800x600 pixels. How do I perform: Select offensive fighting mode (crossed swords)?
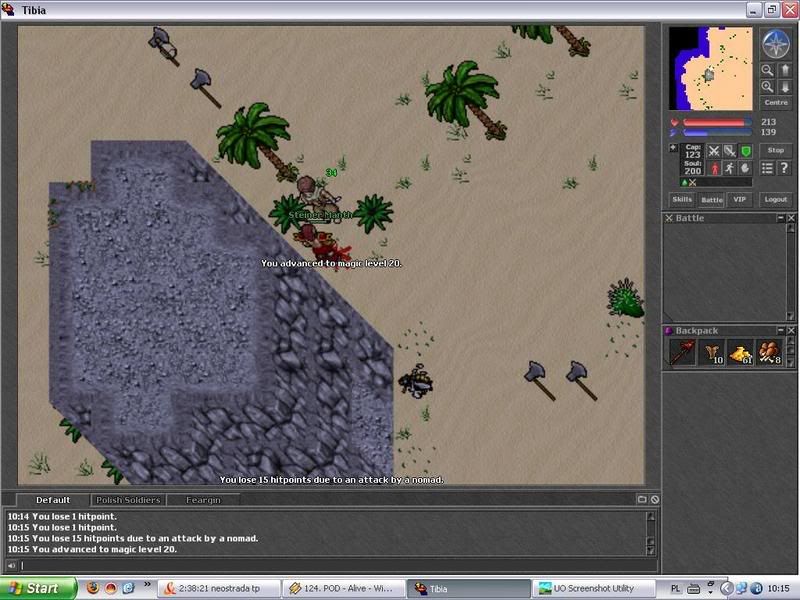(714, 151)
